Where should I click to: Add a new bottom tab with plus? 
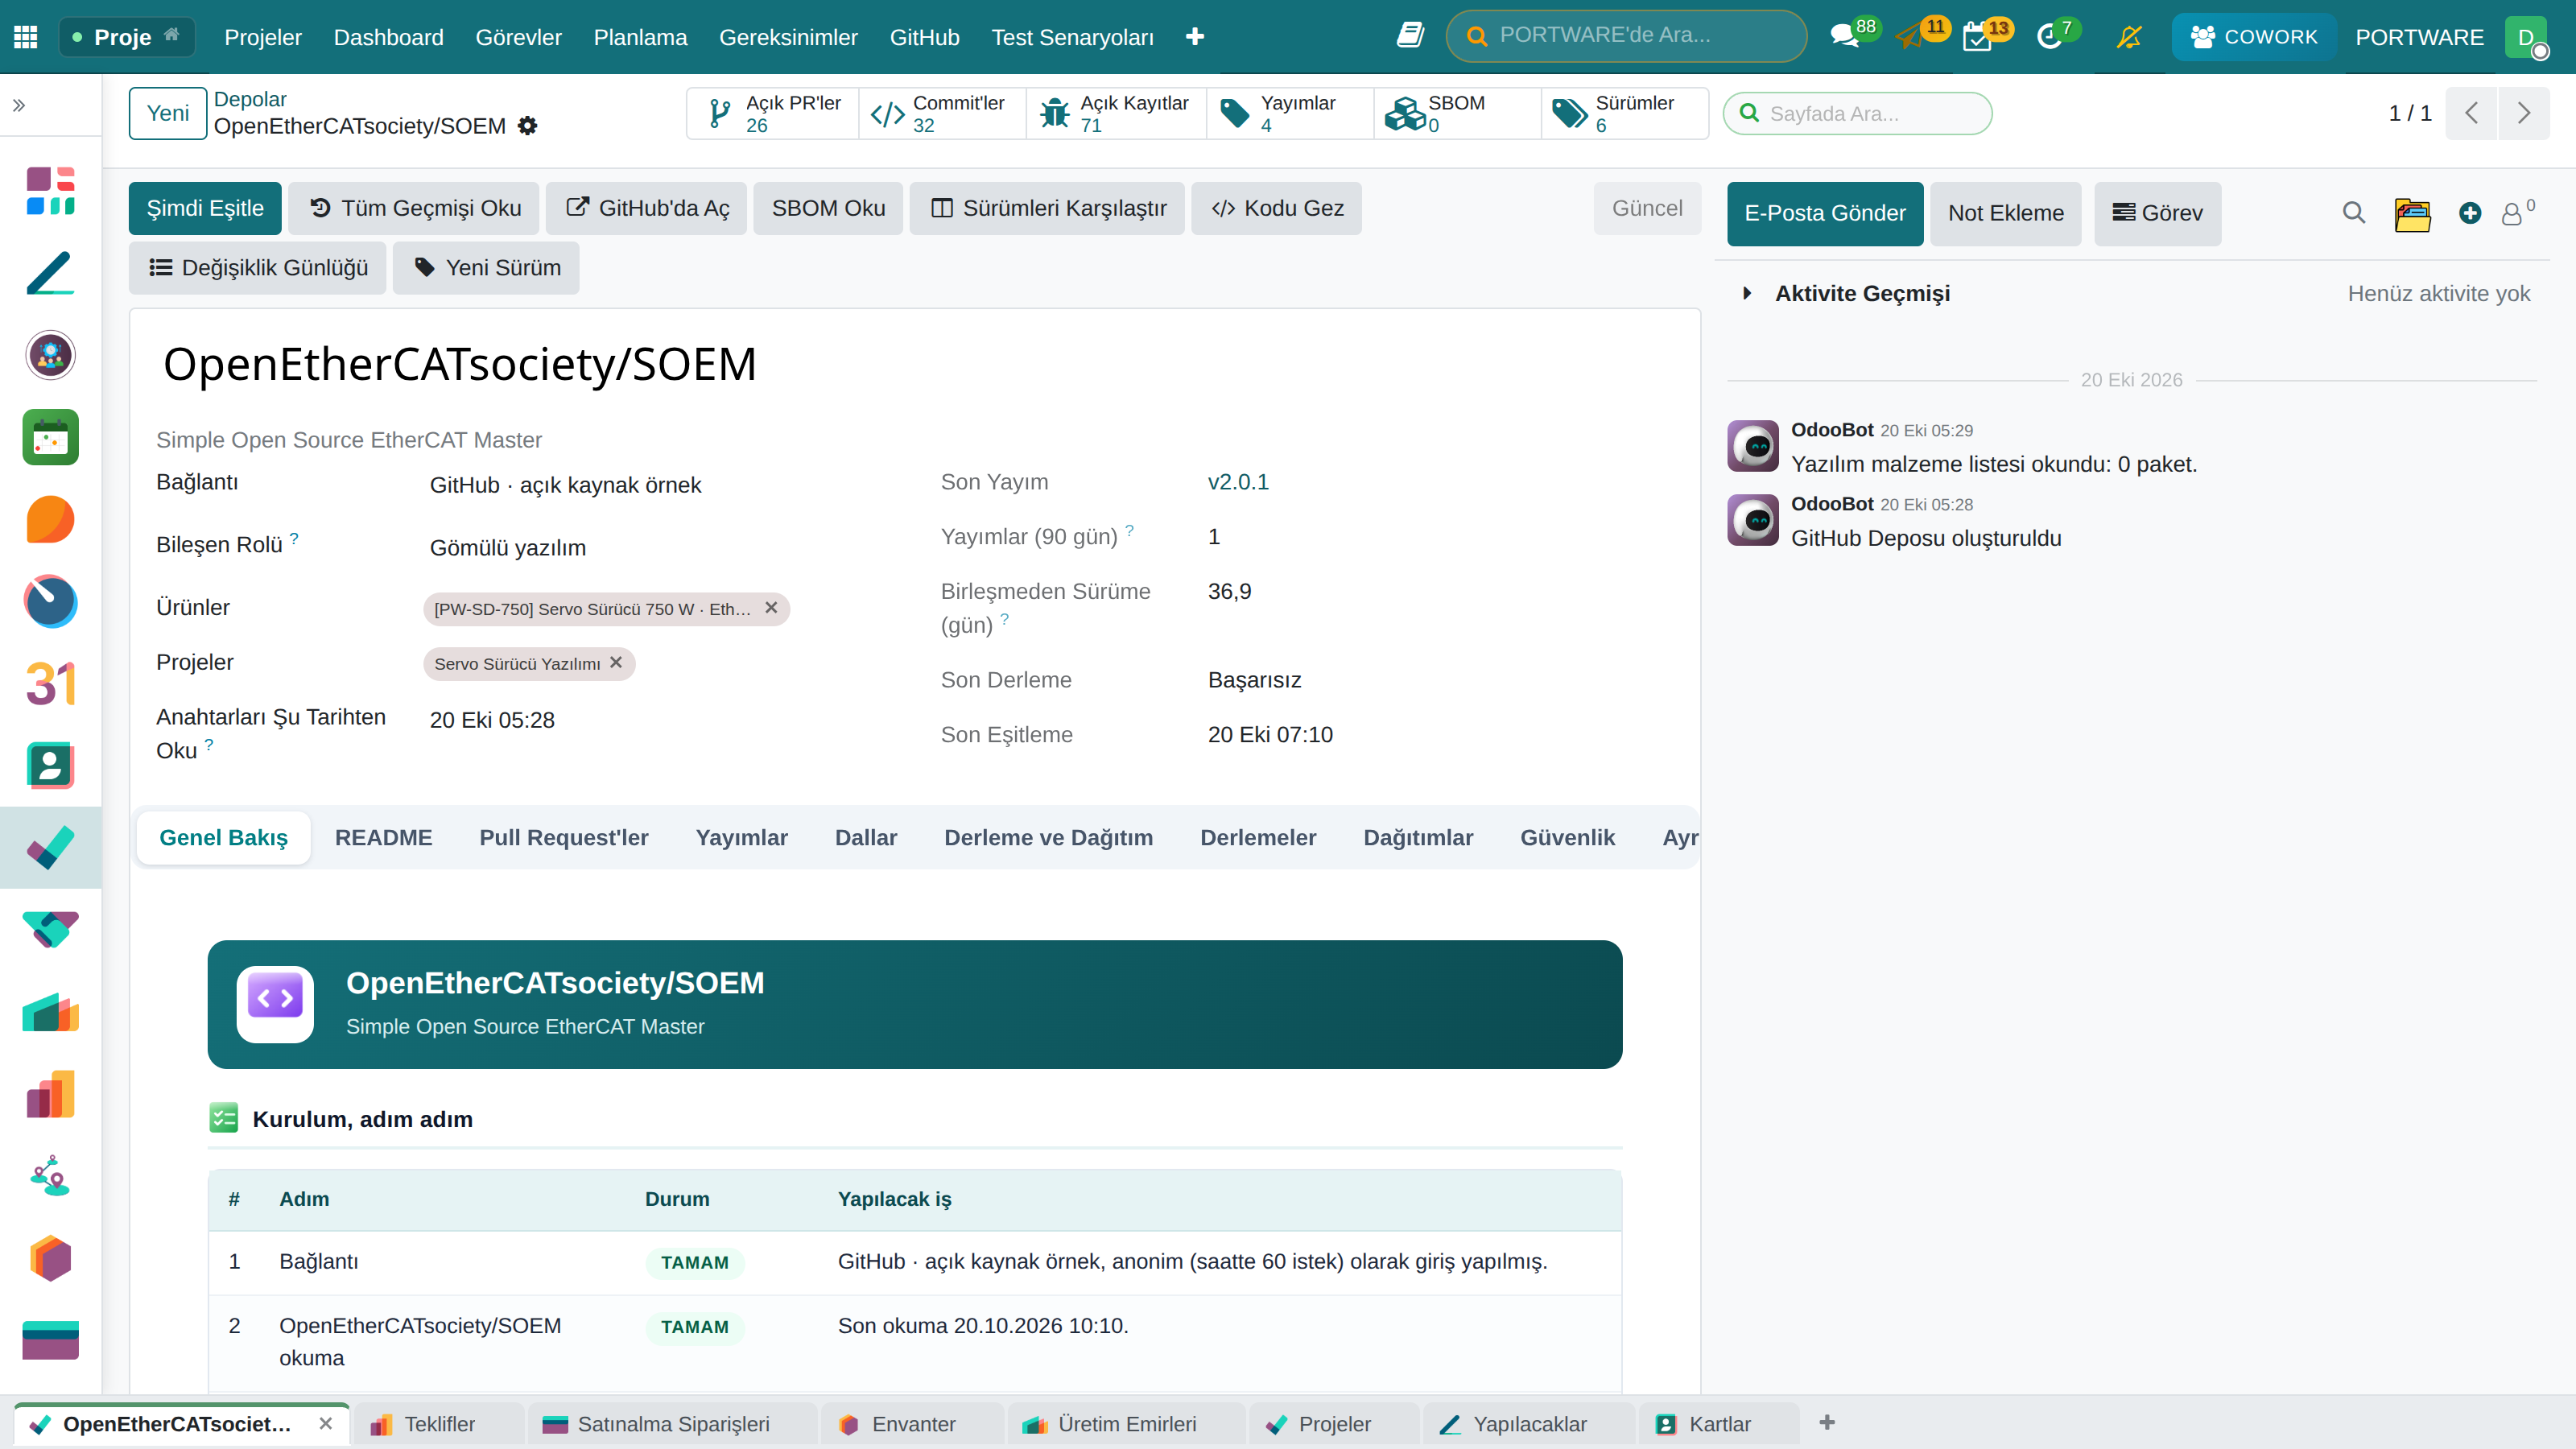[1827, 1422]
